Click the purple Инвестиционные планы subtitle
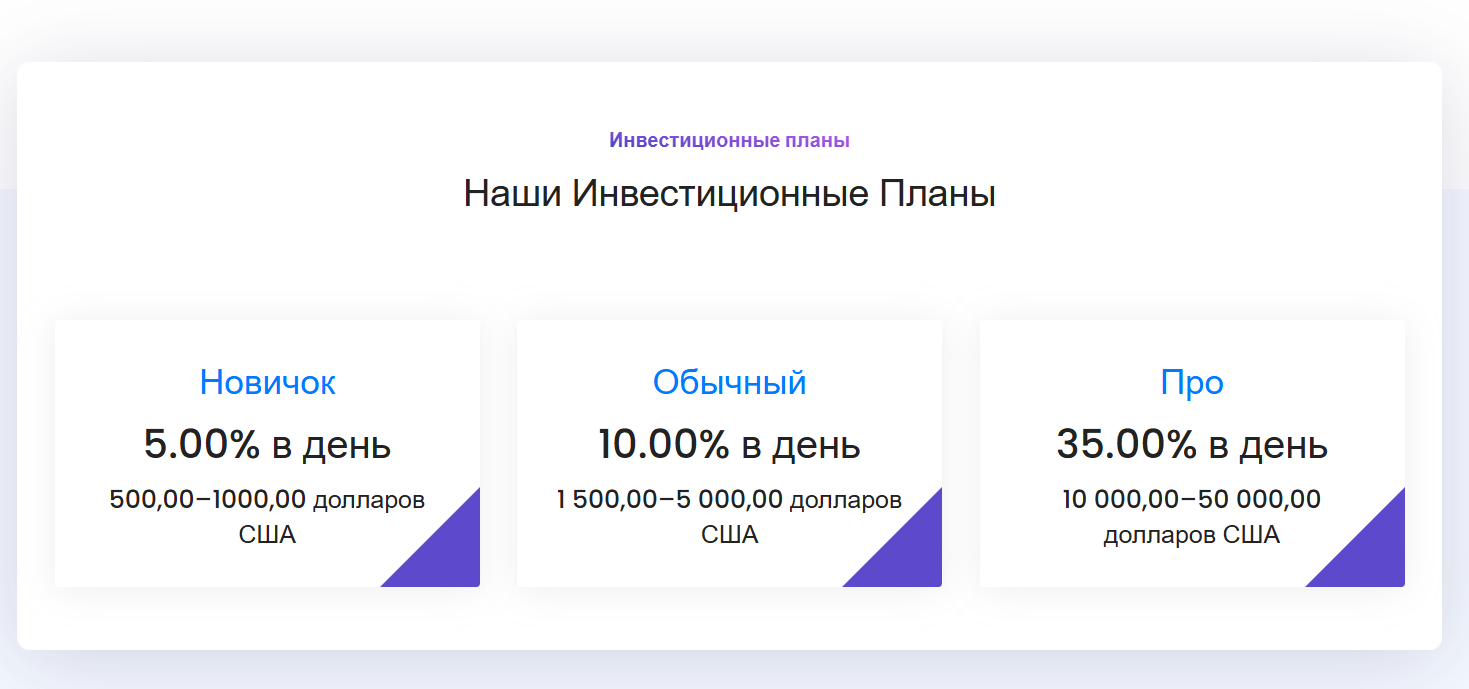 coord(729,141)
